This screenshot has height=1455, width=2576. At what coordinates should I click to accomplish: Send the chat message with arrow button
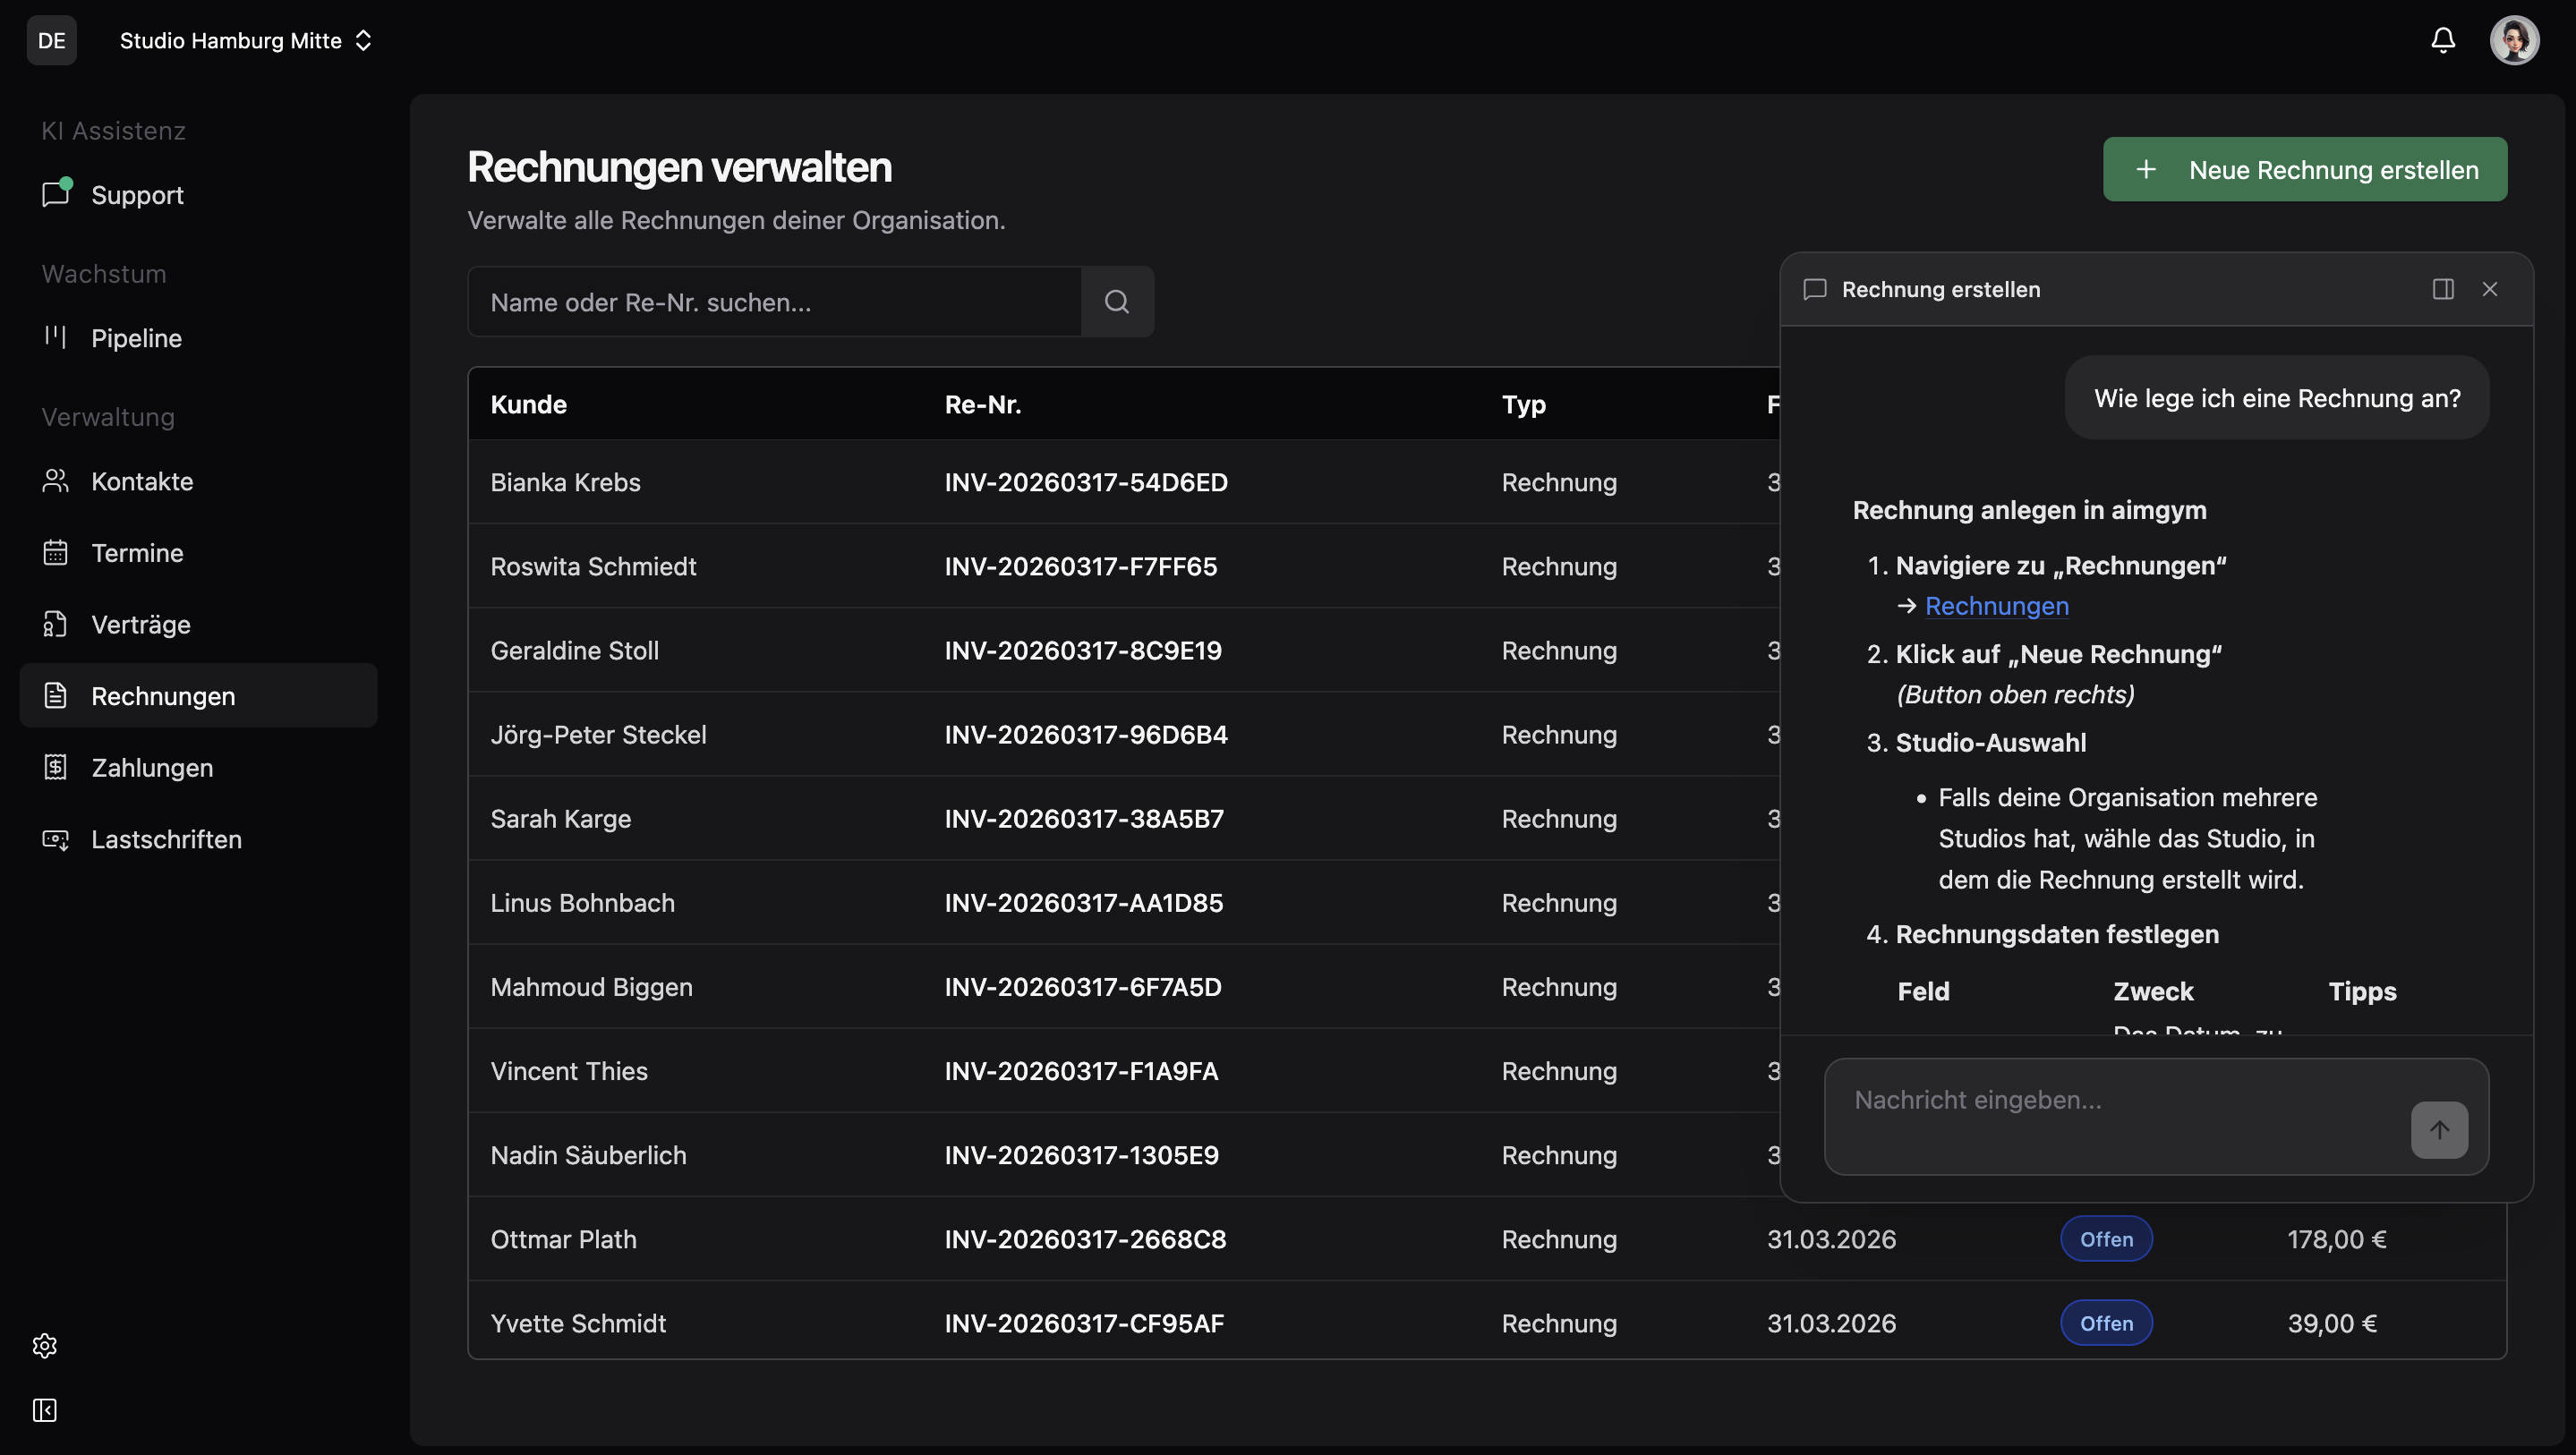(2439, 1130)
